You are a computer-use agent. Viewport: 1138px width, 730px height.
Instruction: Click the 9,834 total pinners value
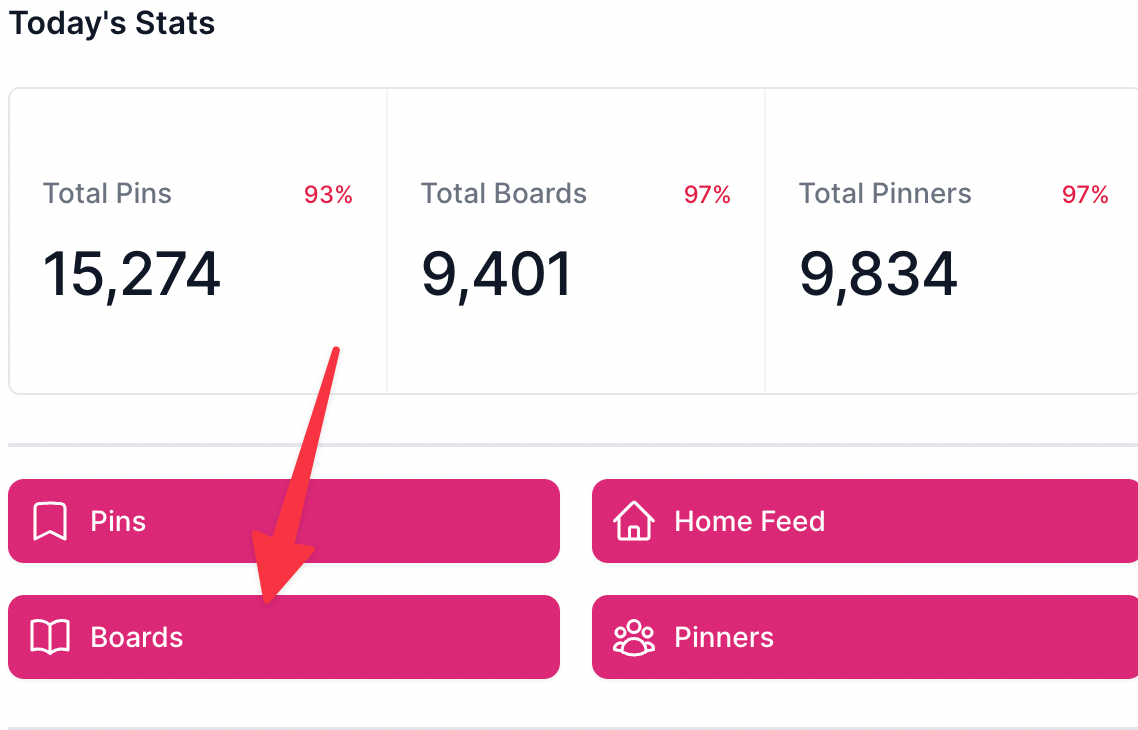click(878, 274)
